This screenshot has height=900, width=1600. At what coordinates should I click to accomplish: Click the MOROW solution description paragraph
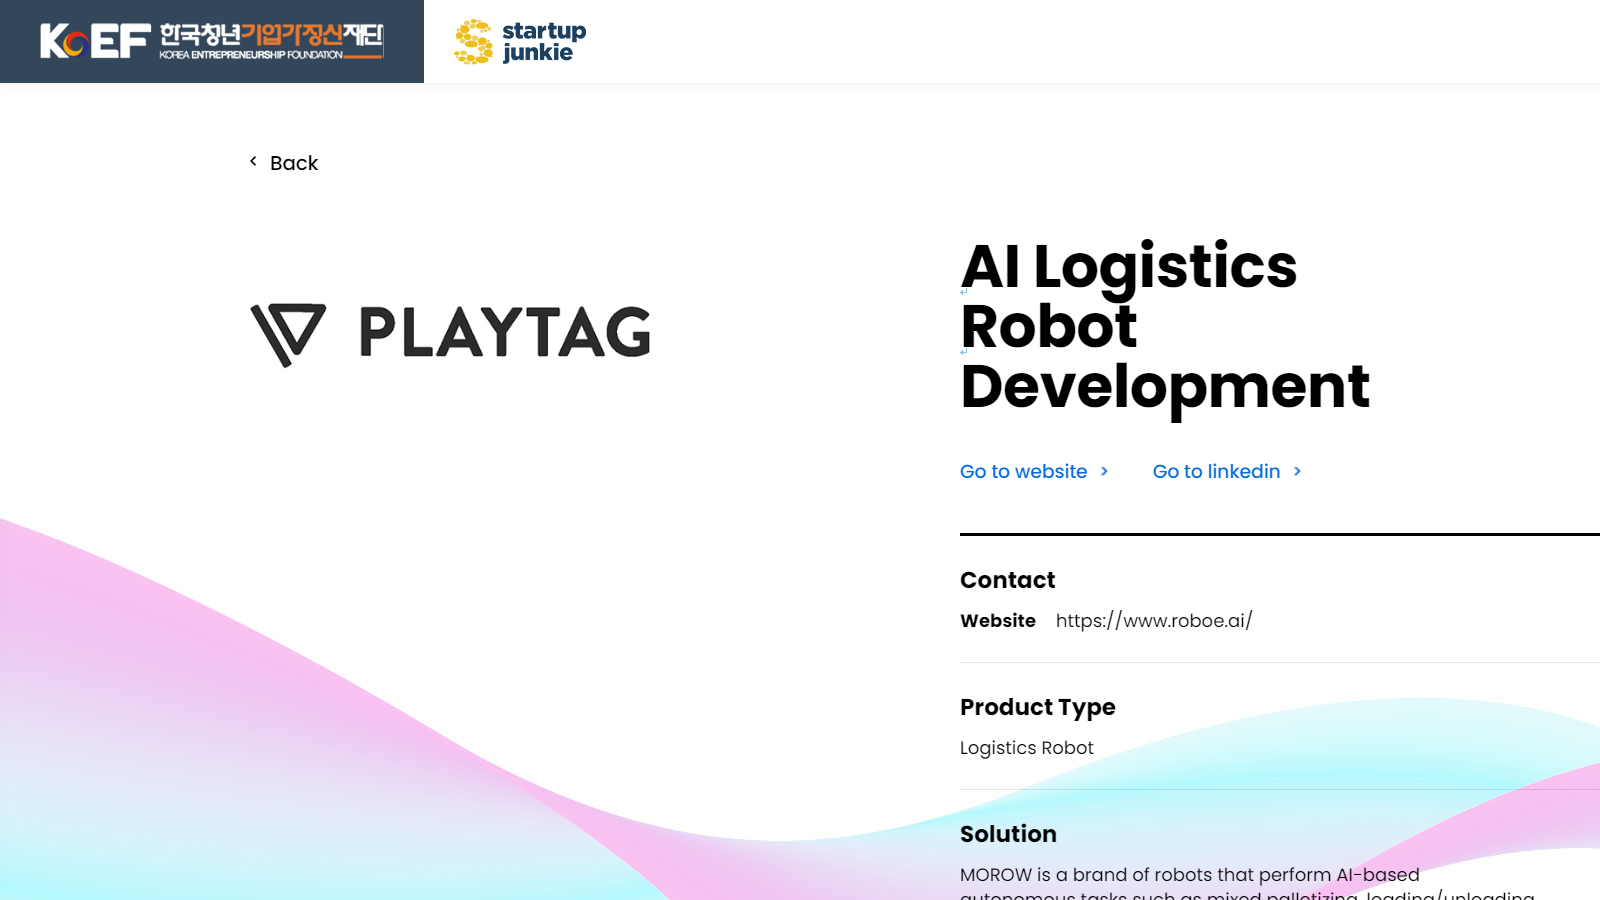pyautogui.click(x=1247, y=883)
